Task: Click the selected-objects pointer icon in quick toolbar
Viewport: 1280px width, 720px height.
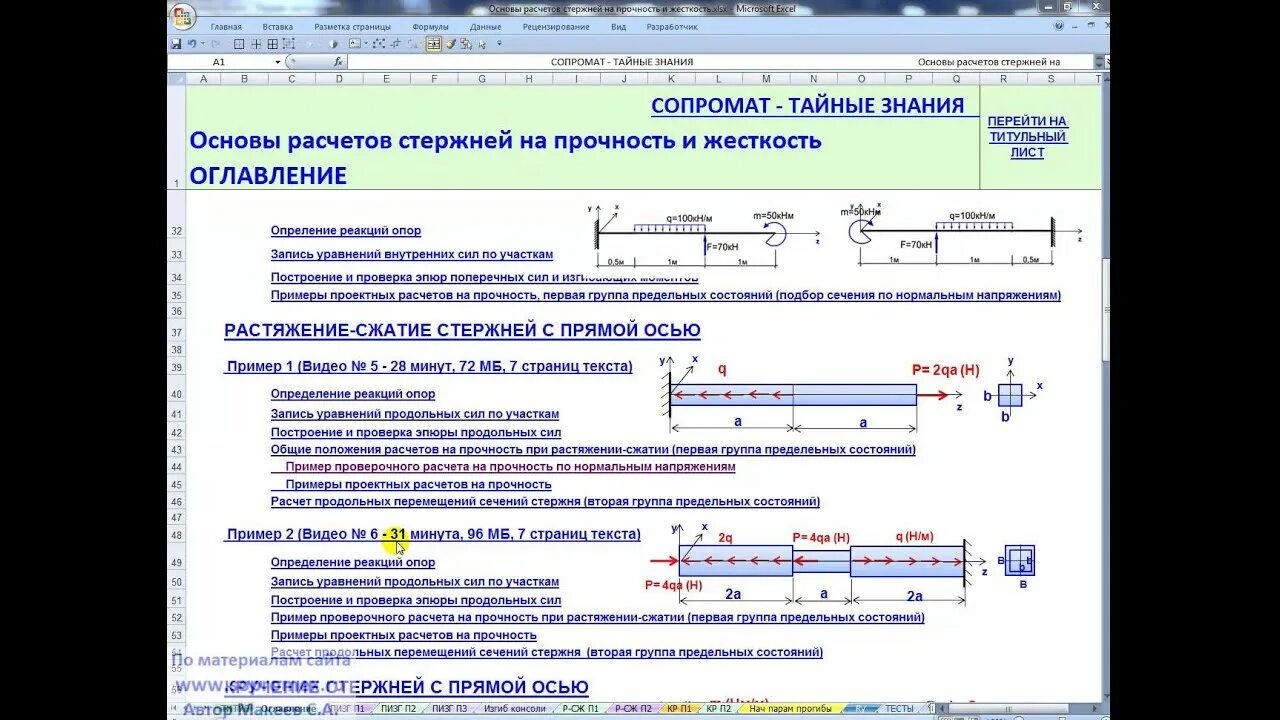Action: (x=482, y=44)
